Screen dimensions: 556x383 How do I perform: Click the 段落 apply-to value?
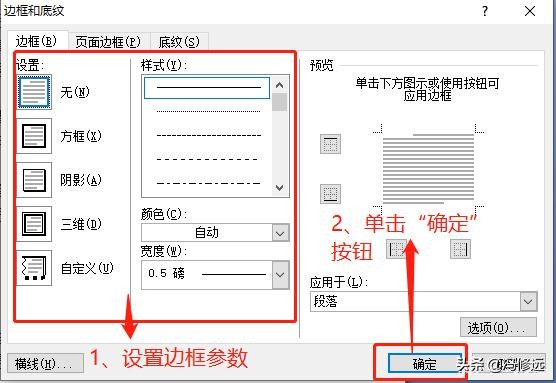(325, 301)
